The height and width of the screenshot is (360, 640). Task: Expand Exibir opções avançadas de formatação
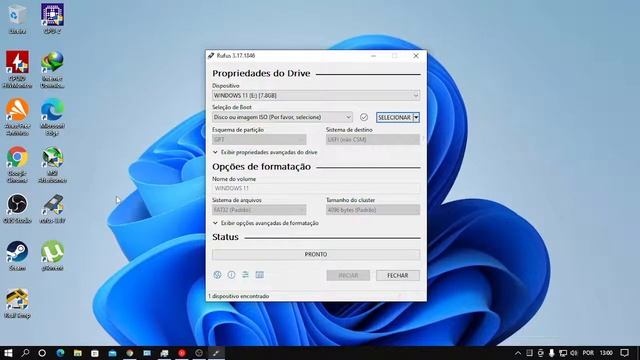266,223
